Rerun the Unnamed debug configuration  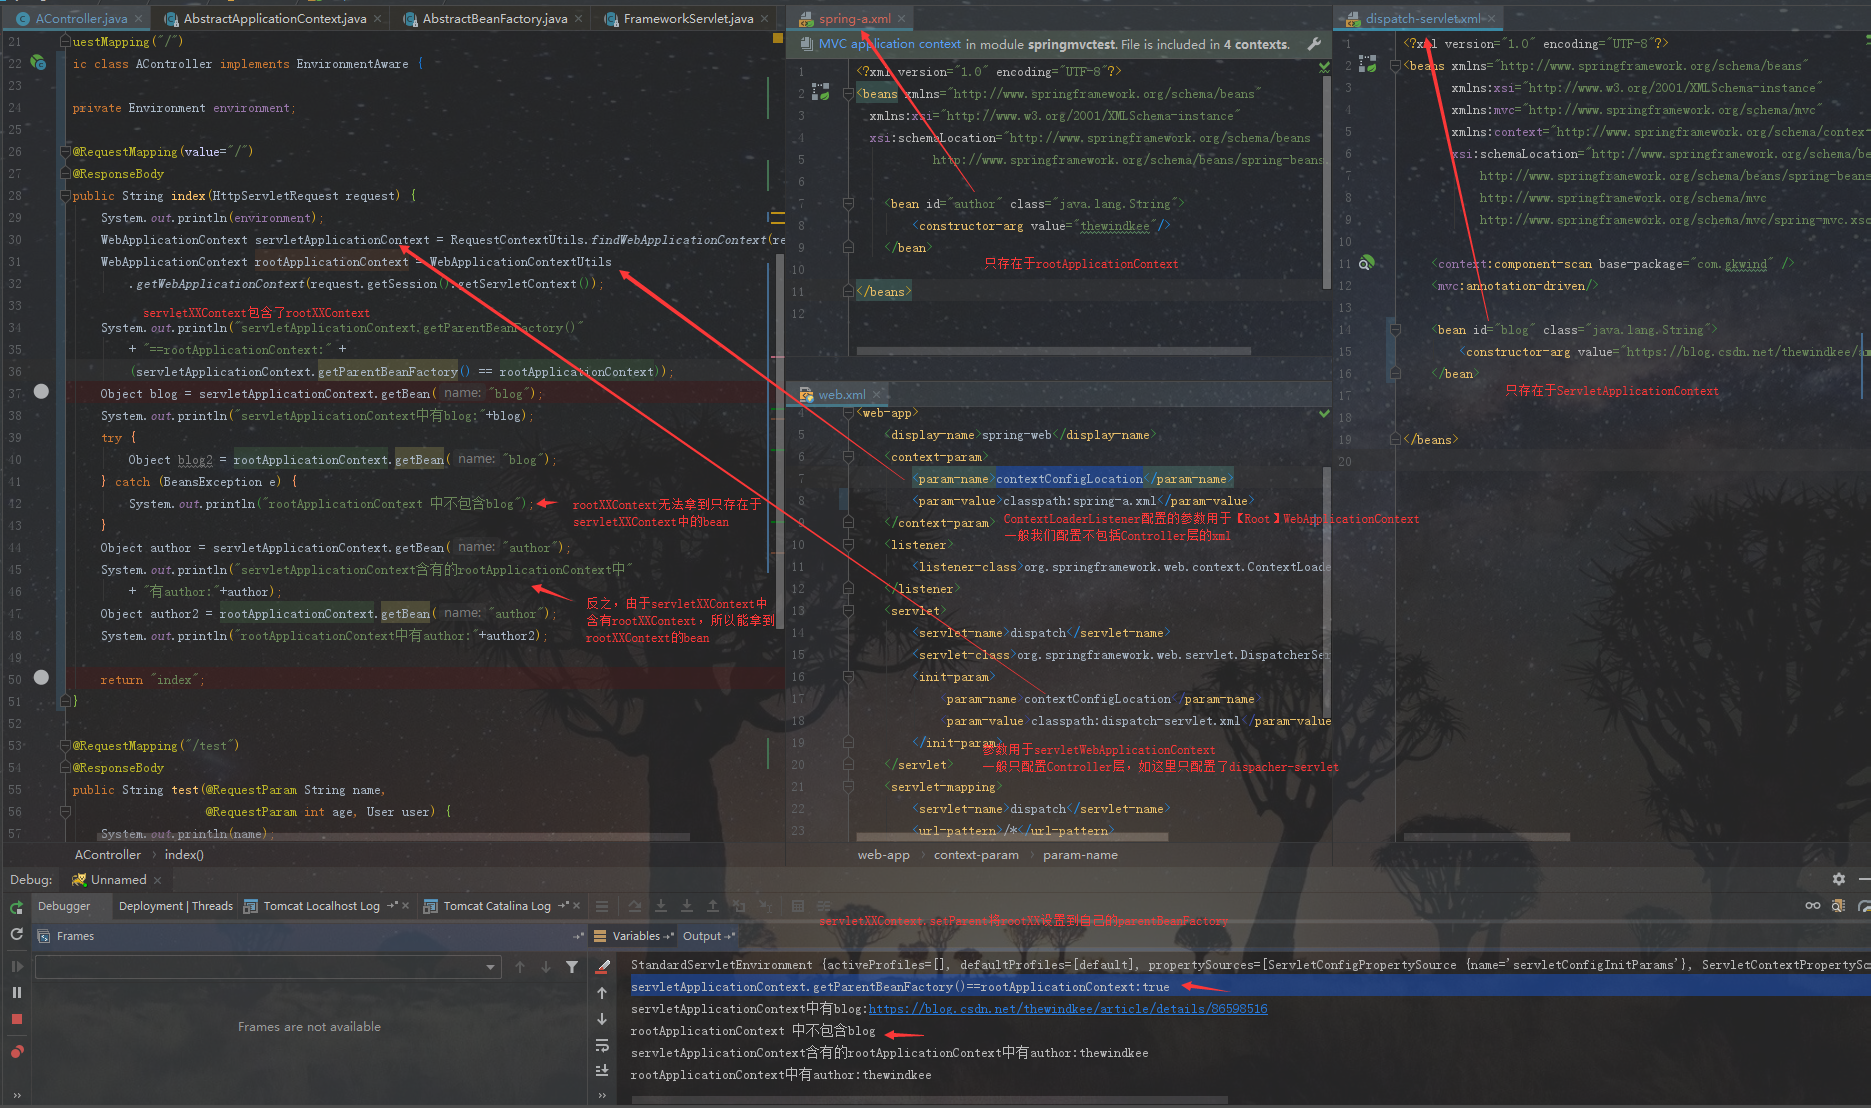click(x=17, y=907)
